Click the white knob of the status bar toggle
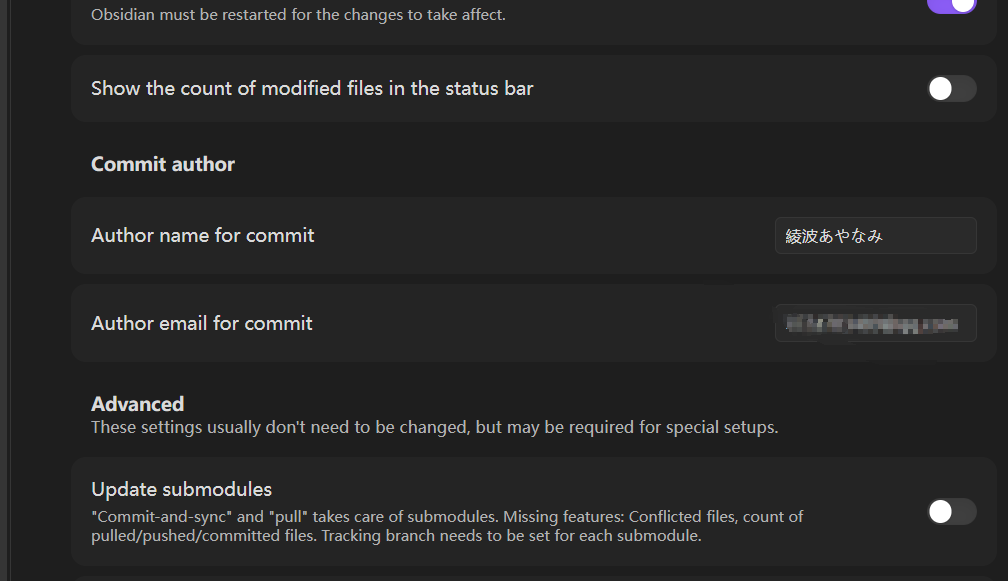The width and height of the screenshot is (1008, 581). click(x=940, y=89)
